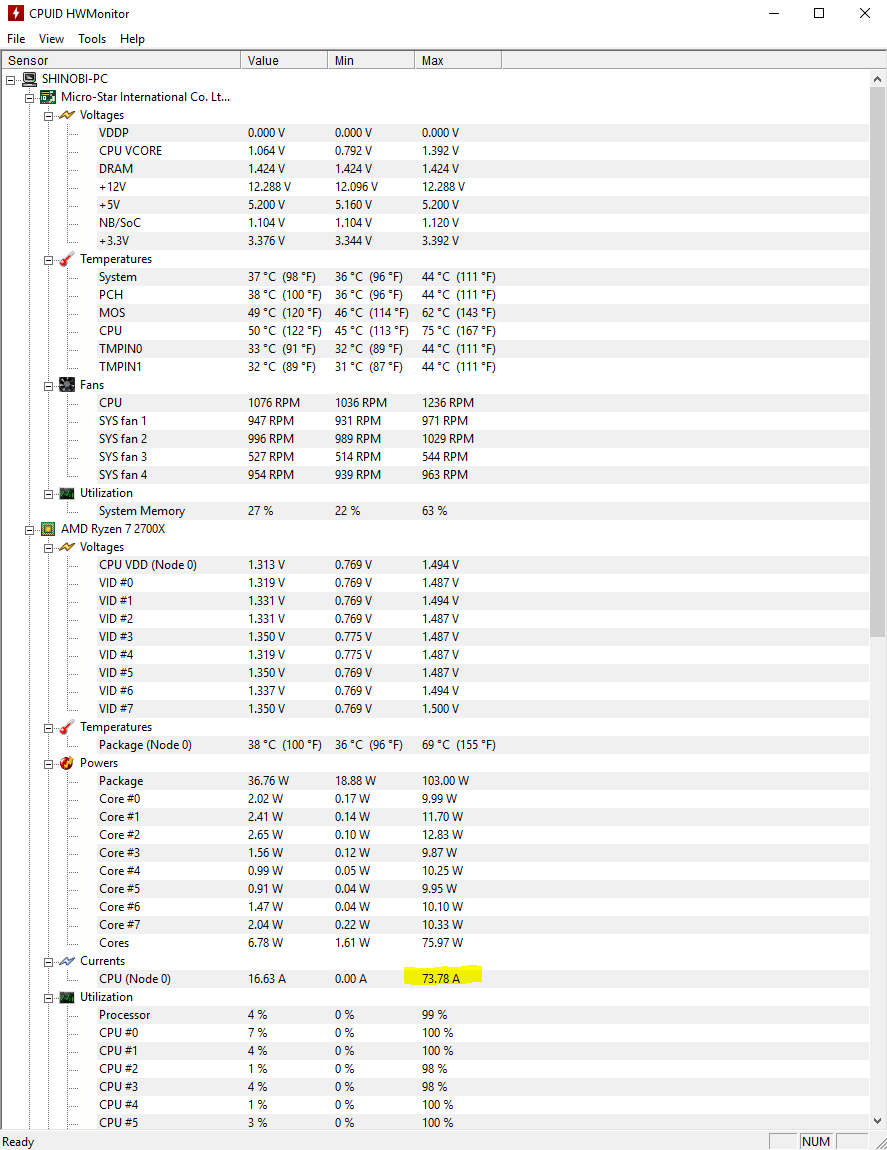The height and width of the screenshot is (1150, 887).
Task: Click the Micro-Star motherboard icon
Action: click(x=48, y=97)
